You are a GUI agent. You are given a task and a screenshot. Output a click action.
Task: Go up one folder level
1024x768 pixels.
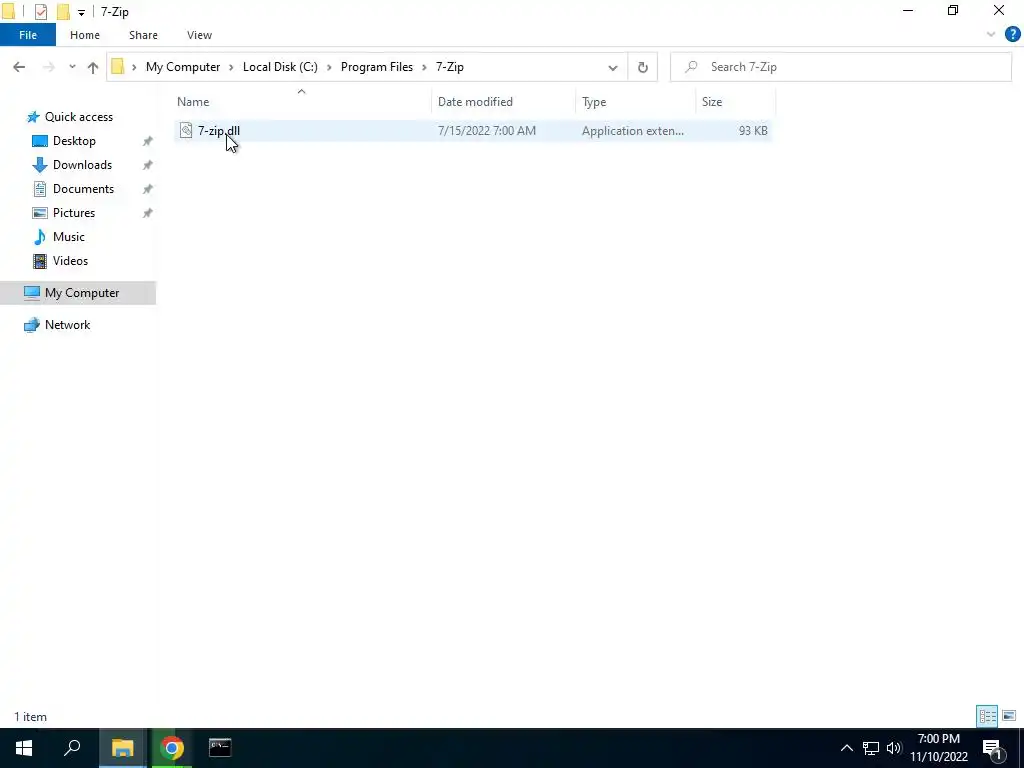[93, 67]
